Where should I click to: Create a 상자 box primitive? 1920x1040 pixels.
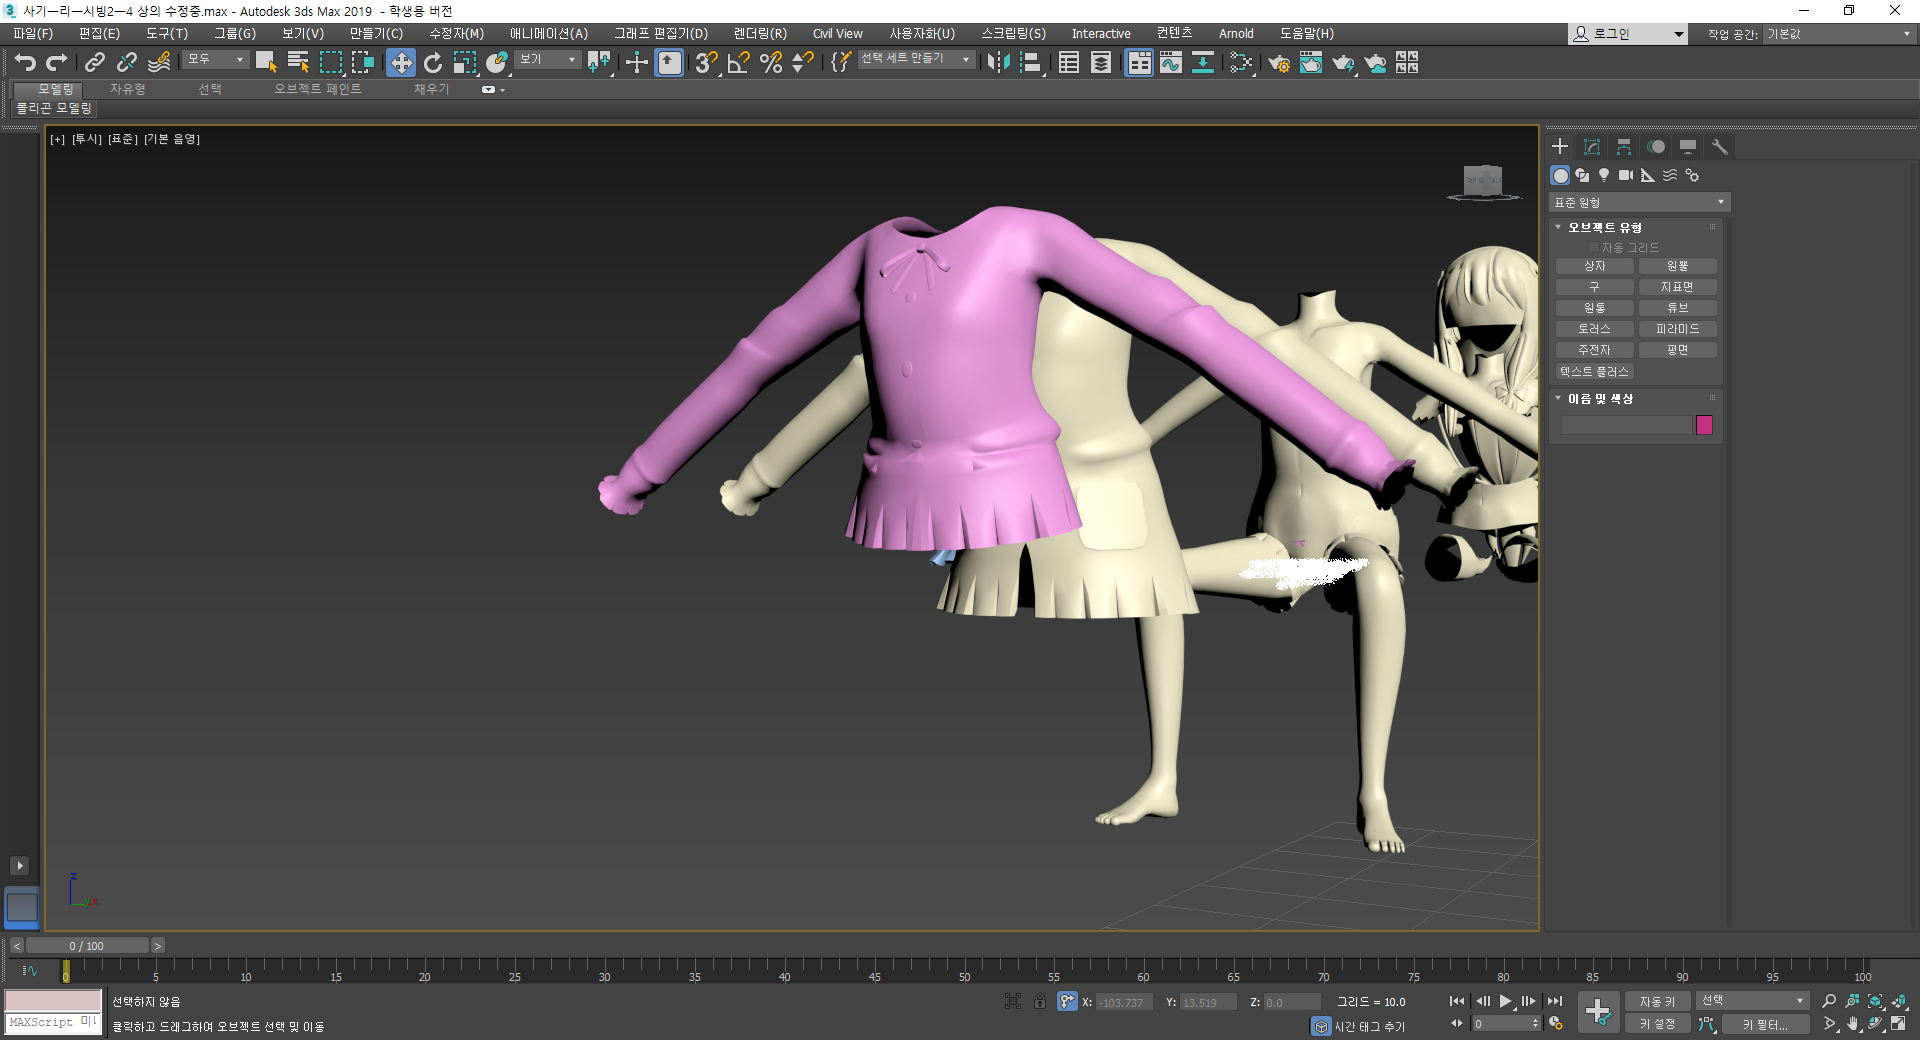(1595, 266)
